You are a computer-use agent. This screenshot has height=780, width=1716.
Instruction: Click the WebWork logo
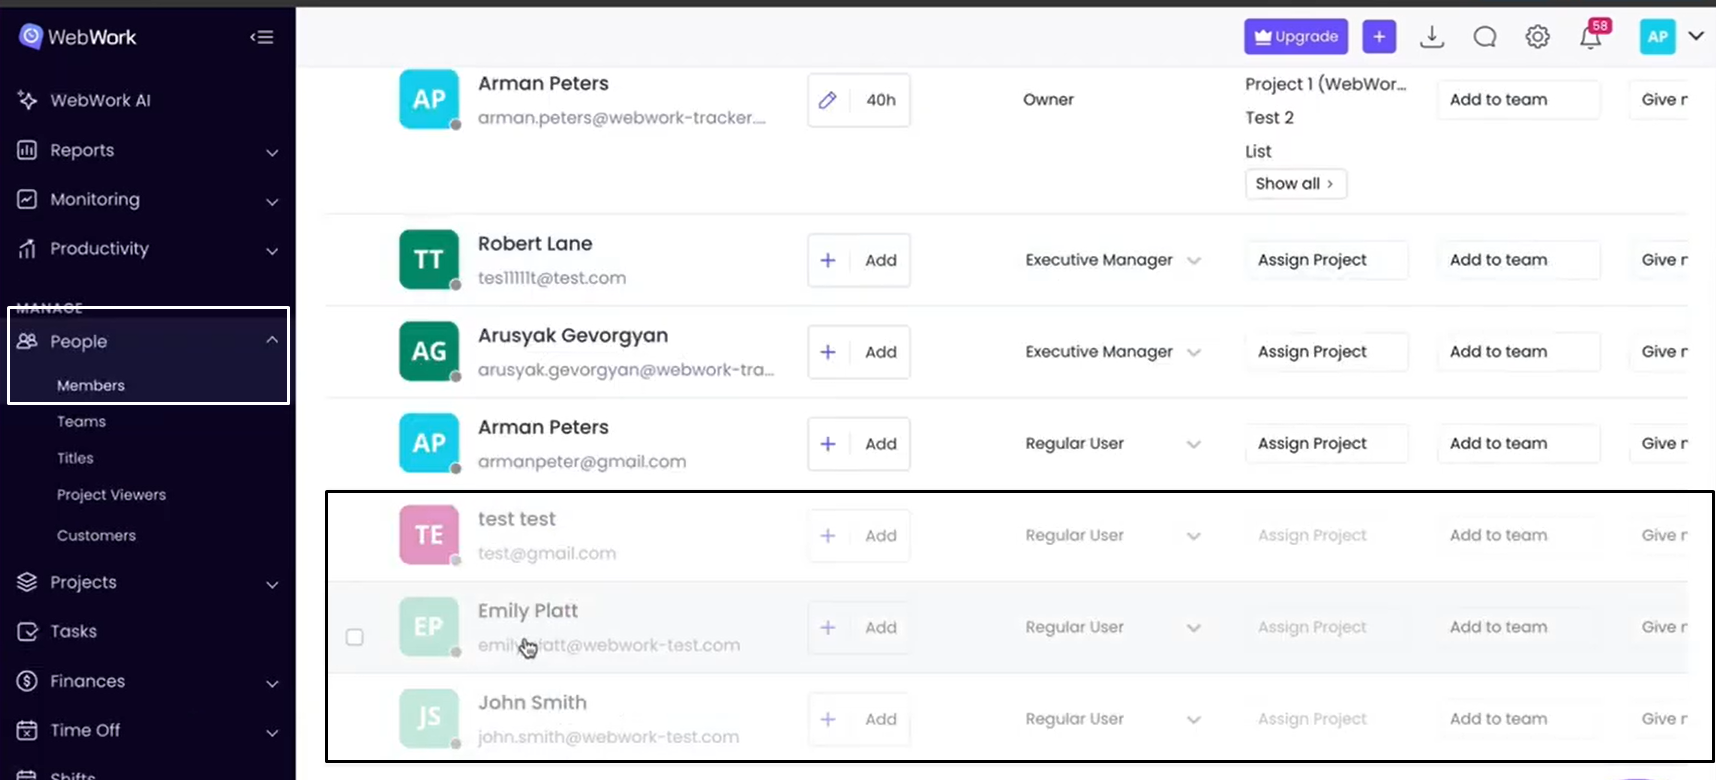[78, 37]
